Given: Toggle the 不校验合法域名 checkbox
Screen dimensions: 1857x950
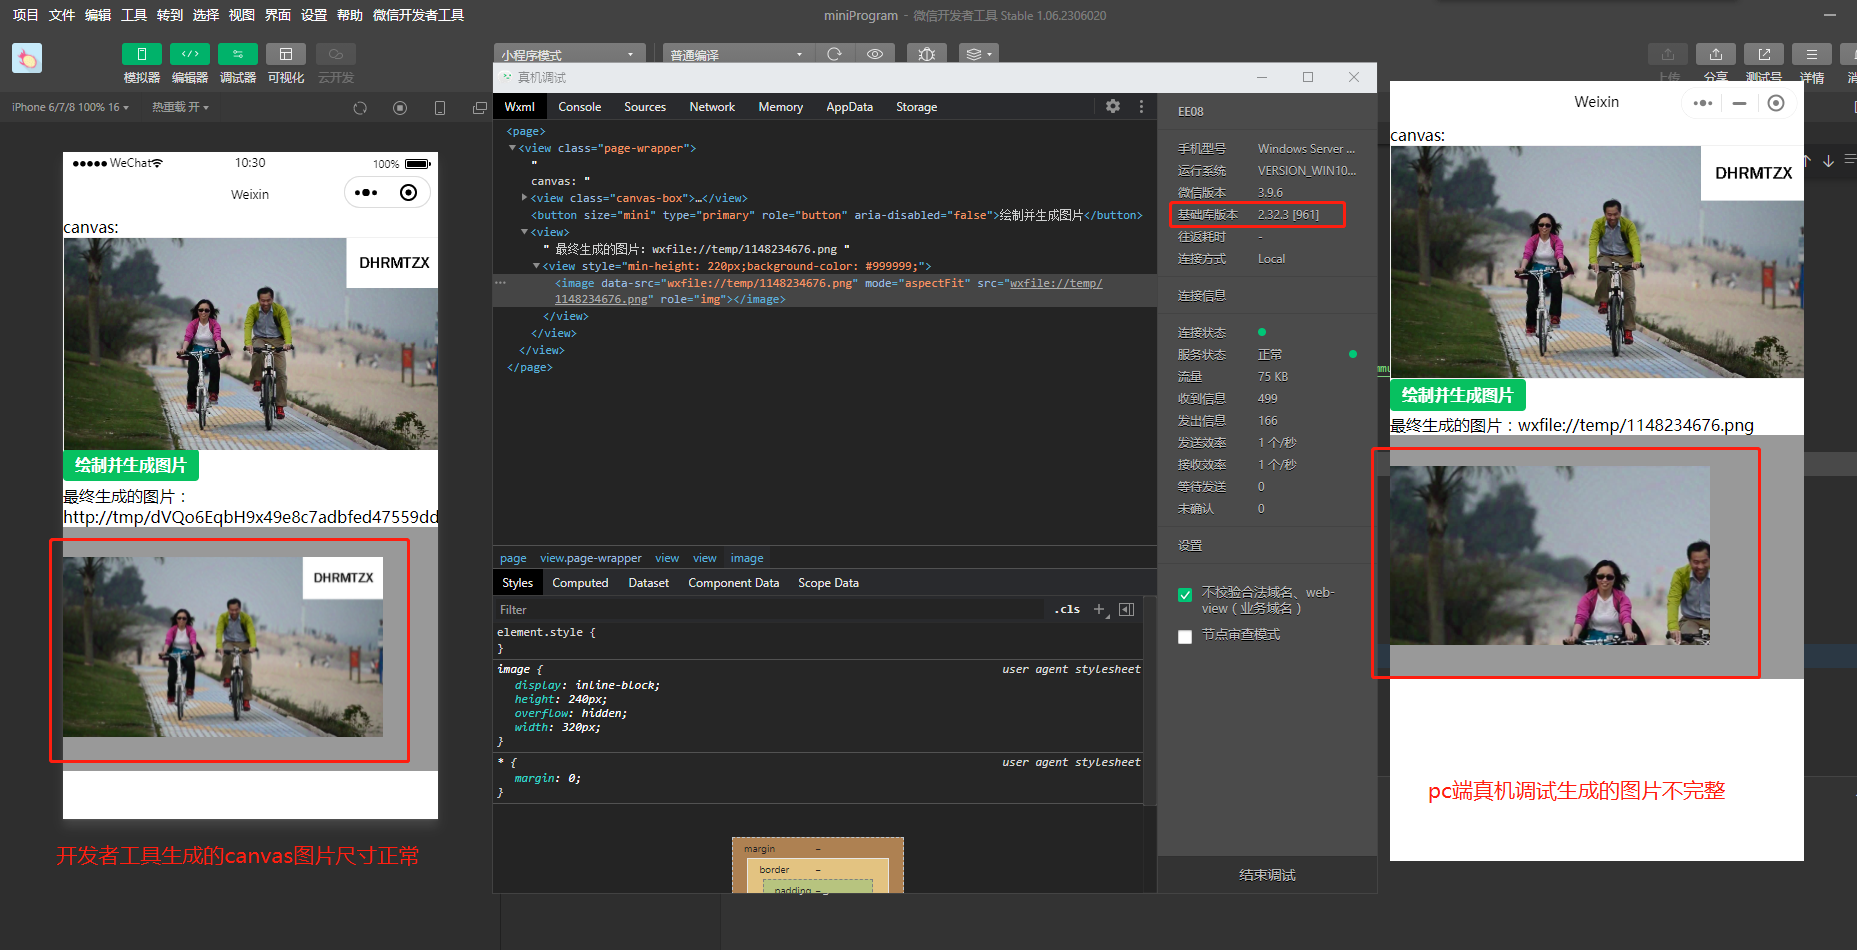Looking at the screenshot, I should [x=1185, y=594].
